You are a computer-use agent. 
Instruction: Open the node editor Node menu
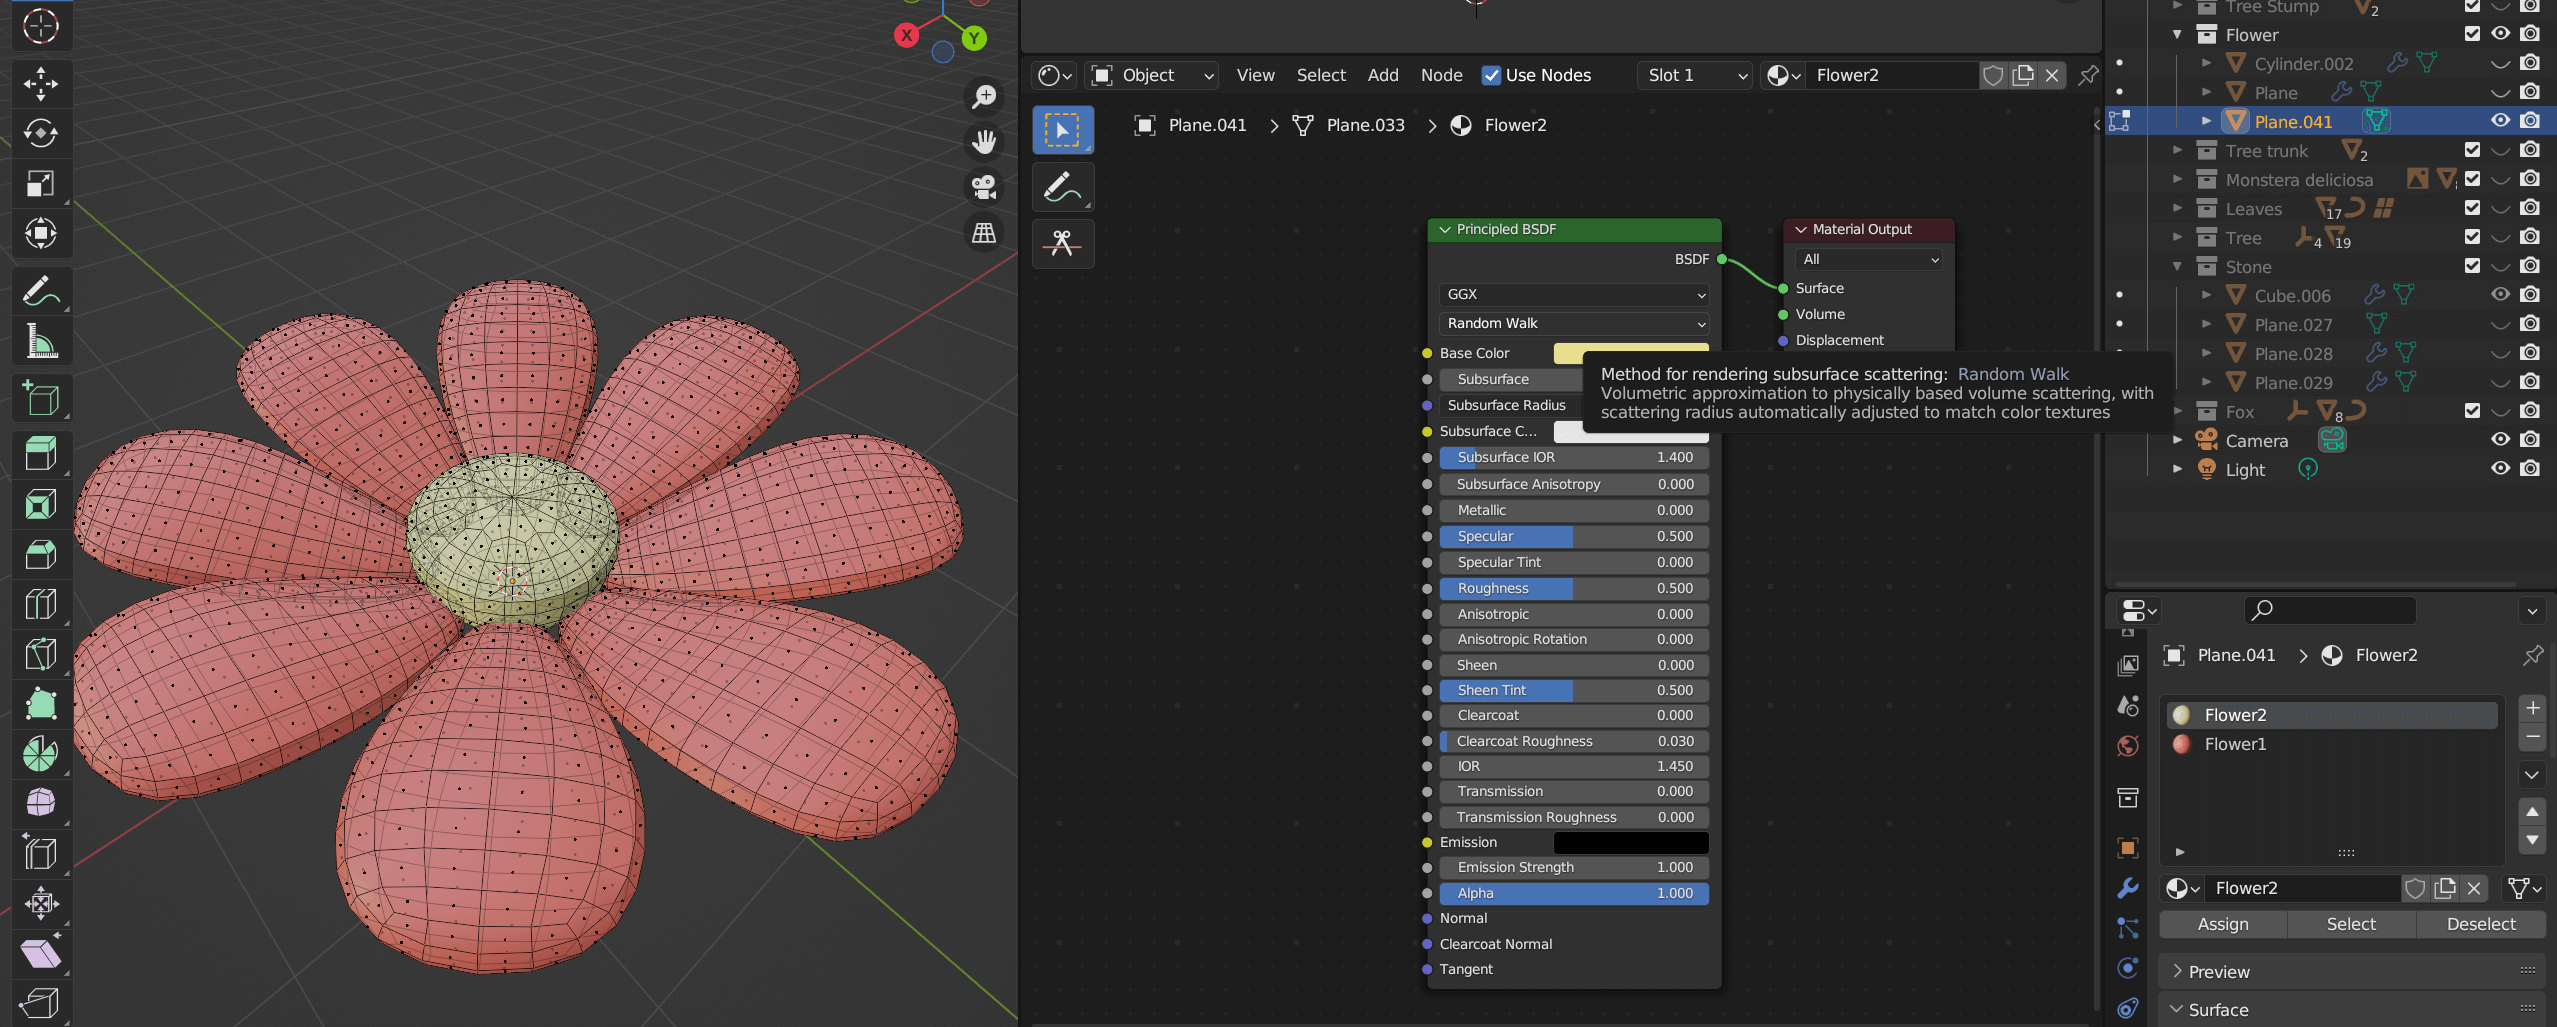1441,75
